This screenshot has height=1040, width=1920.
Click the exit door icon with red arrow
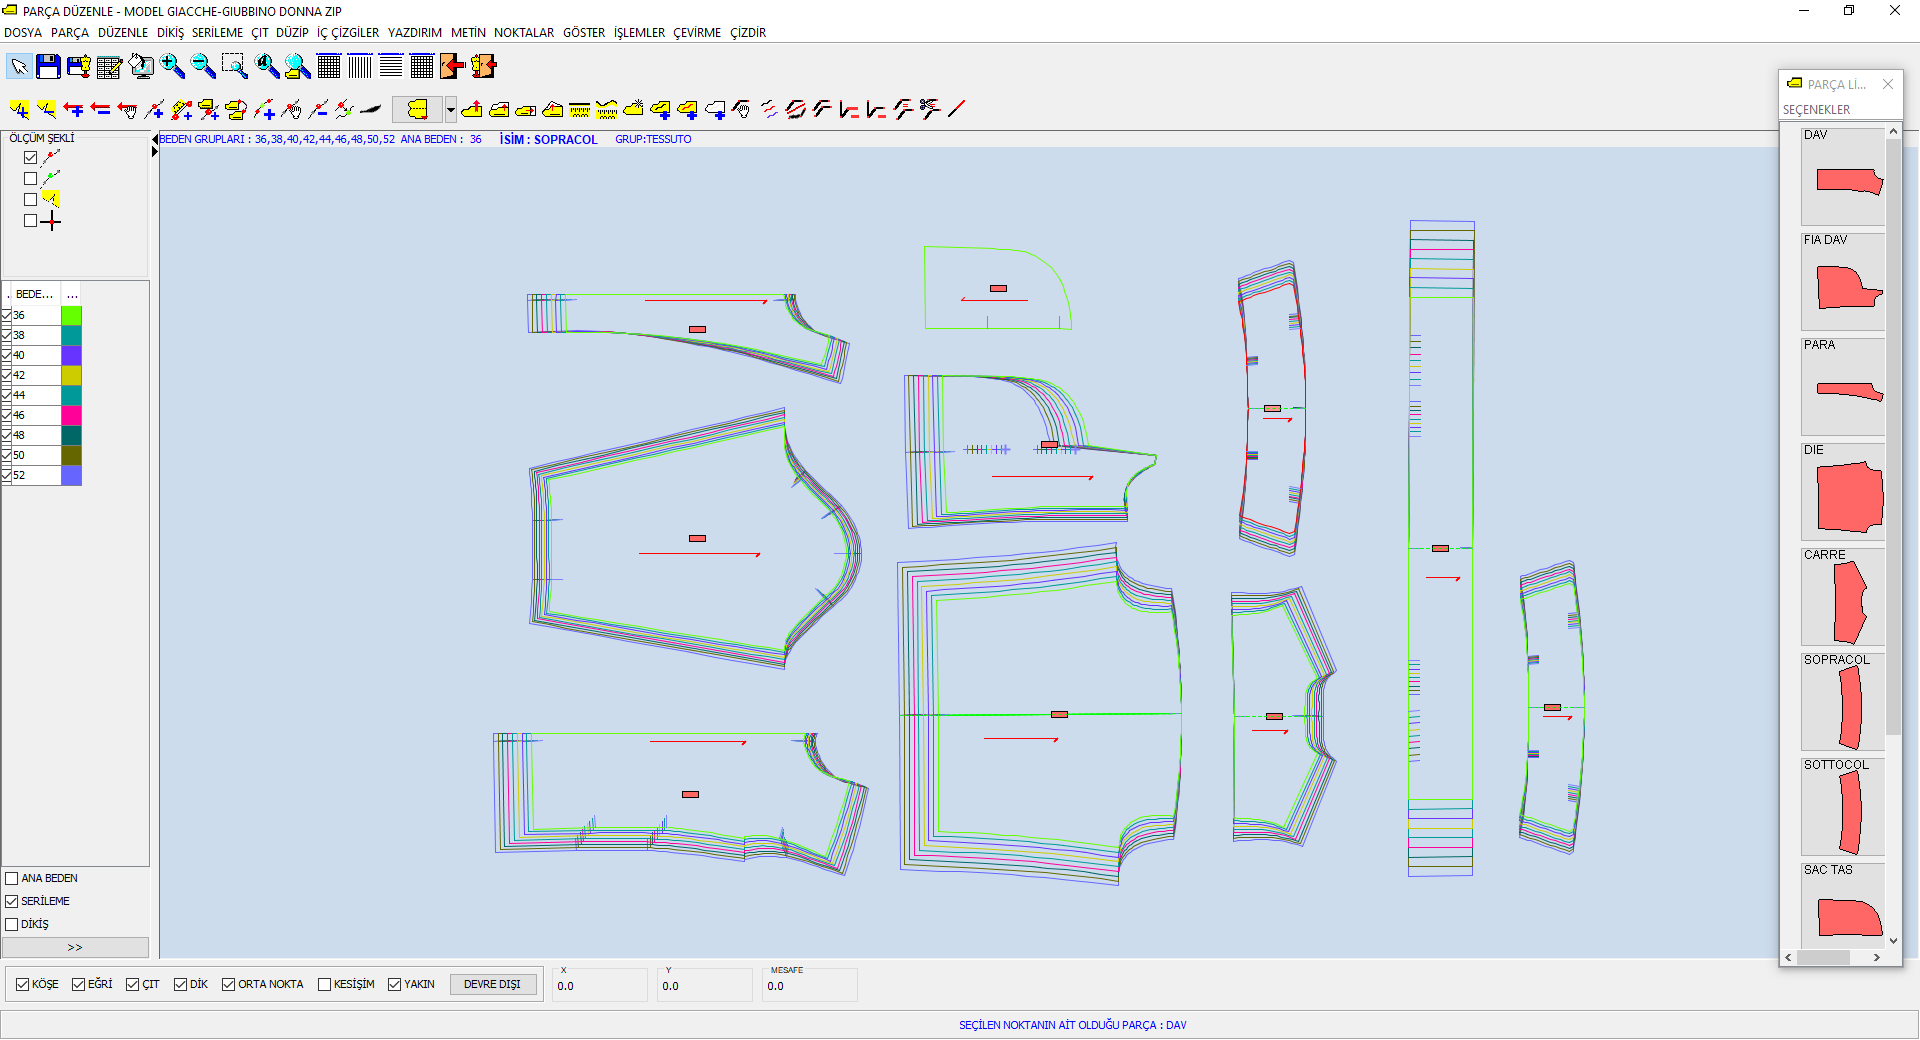click(452, 67)
